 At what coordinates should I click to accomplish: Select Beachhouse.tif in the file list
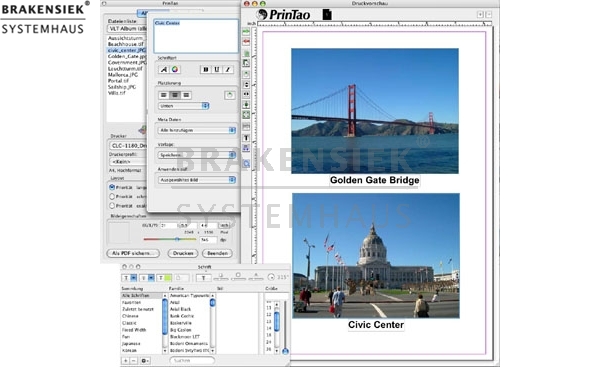[x=126, y=44]
